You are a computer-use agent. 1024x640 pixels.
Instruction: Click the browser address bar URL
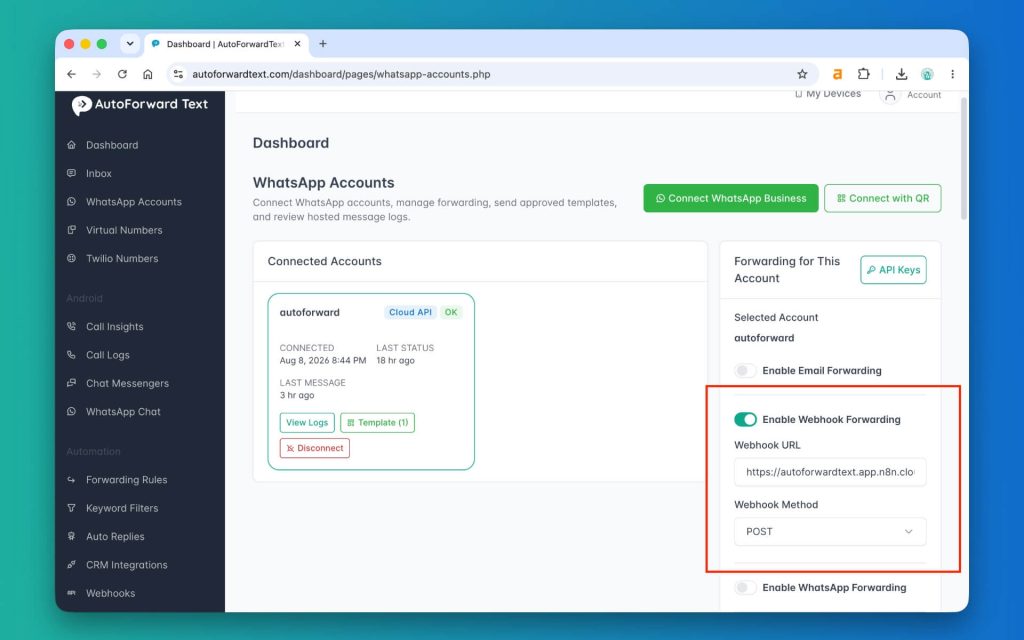(341, 74)
